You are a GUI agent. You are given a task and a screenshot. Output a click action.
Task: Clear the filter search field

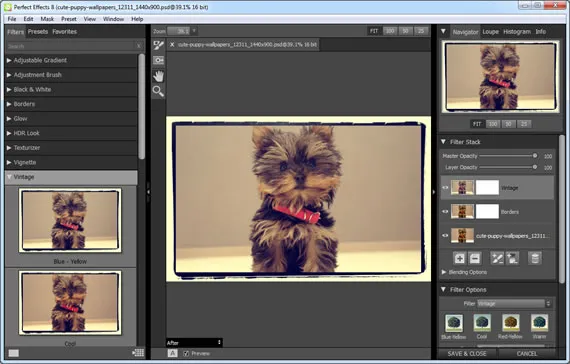pyautogui.click(x=139, y=46)
